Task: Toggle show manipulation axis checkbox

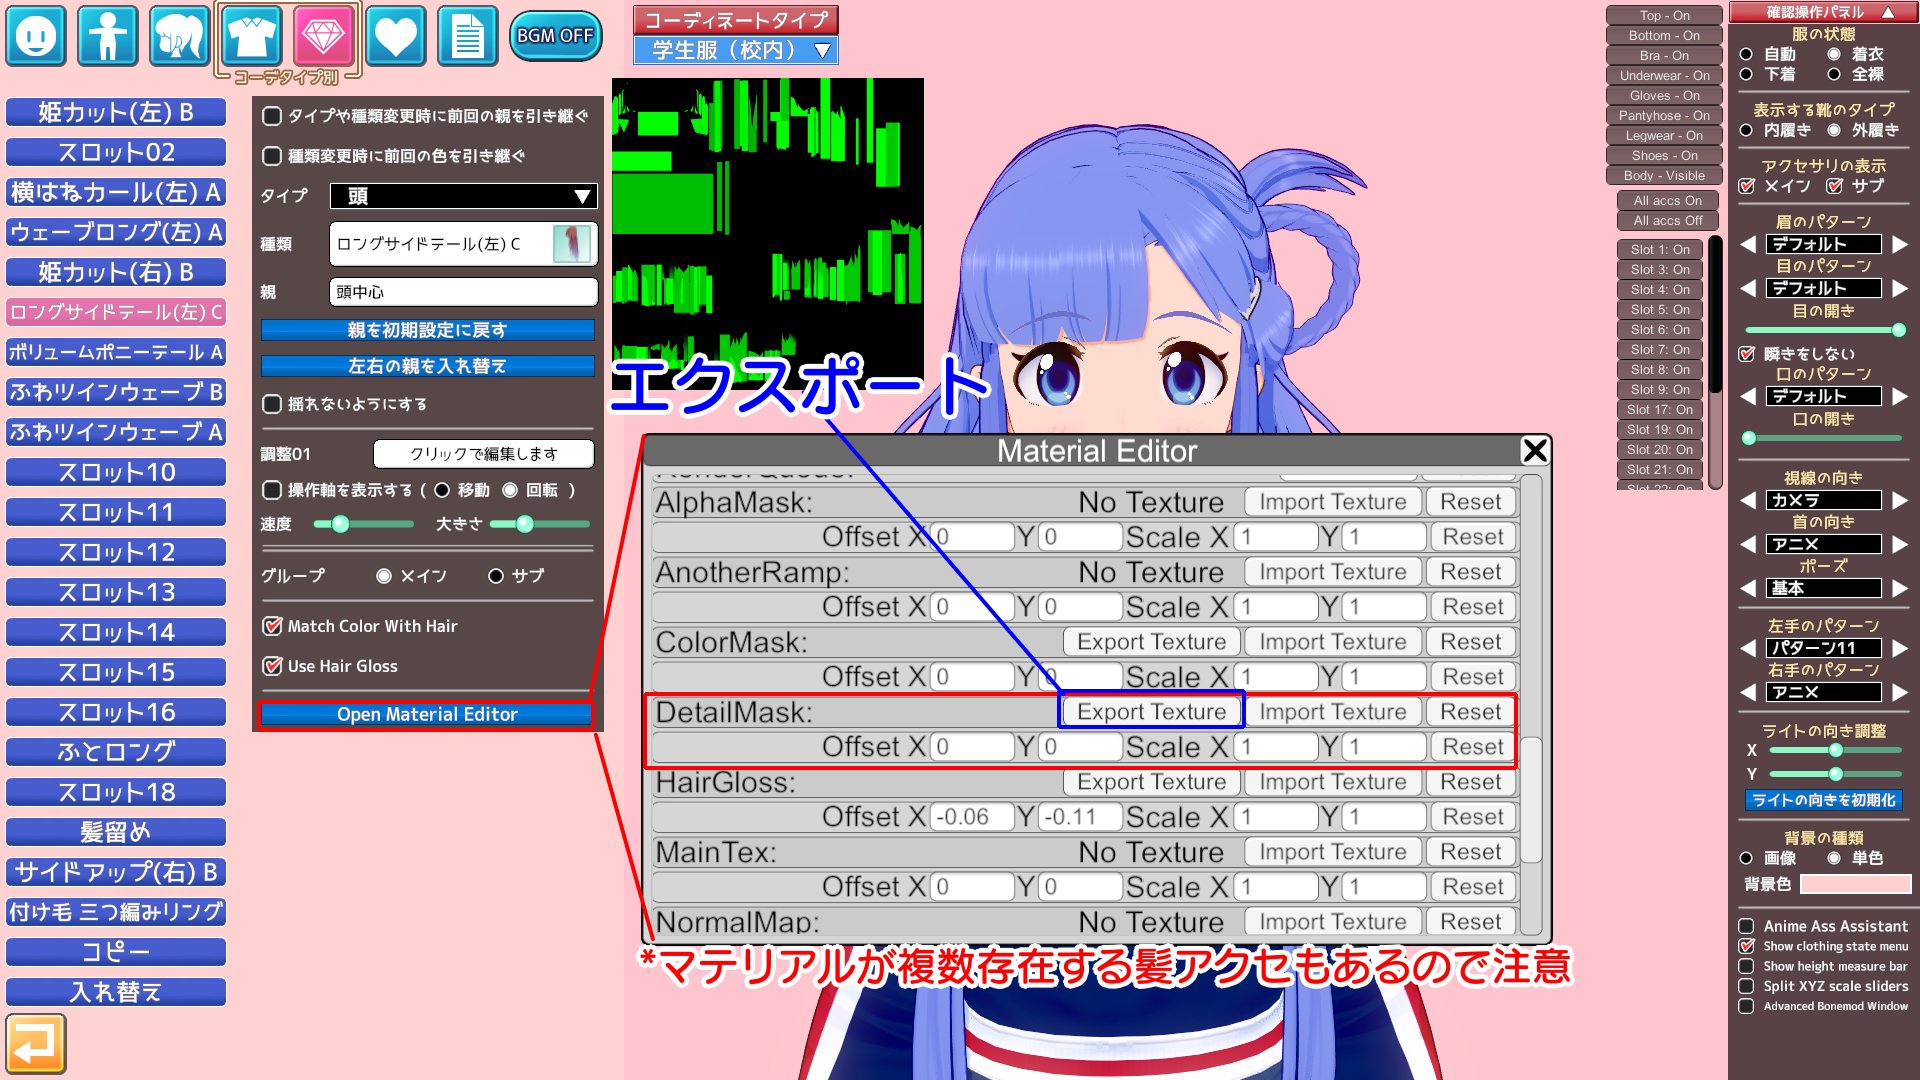Action: (x=271, y=490)
